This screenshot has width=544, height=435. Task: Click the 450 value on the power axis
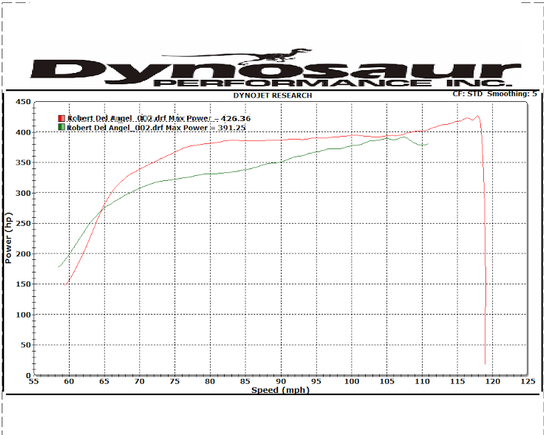coord(23,102)
